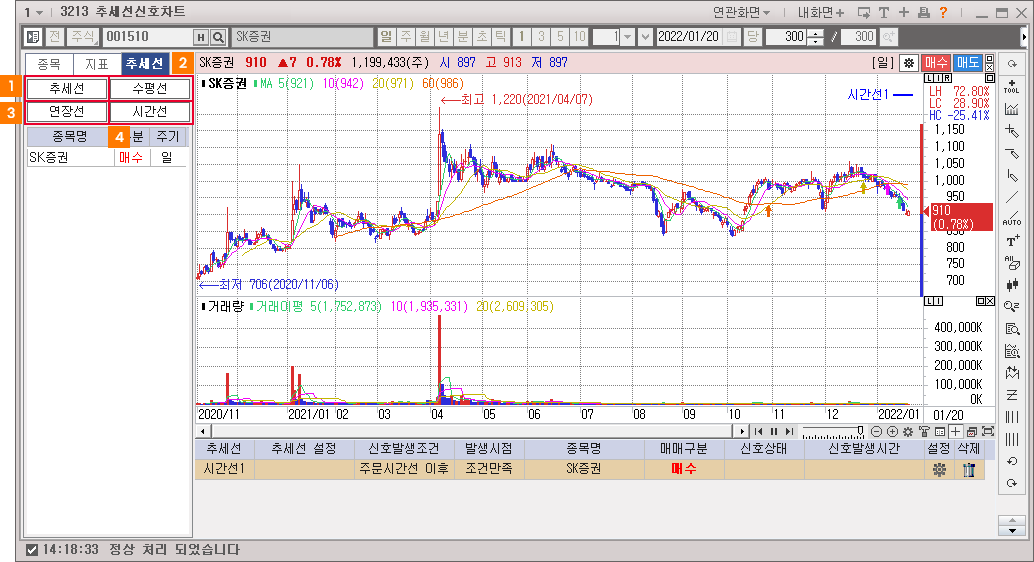
Task: Switch to 지표 tab
Action: pos(97,64)
